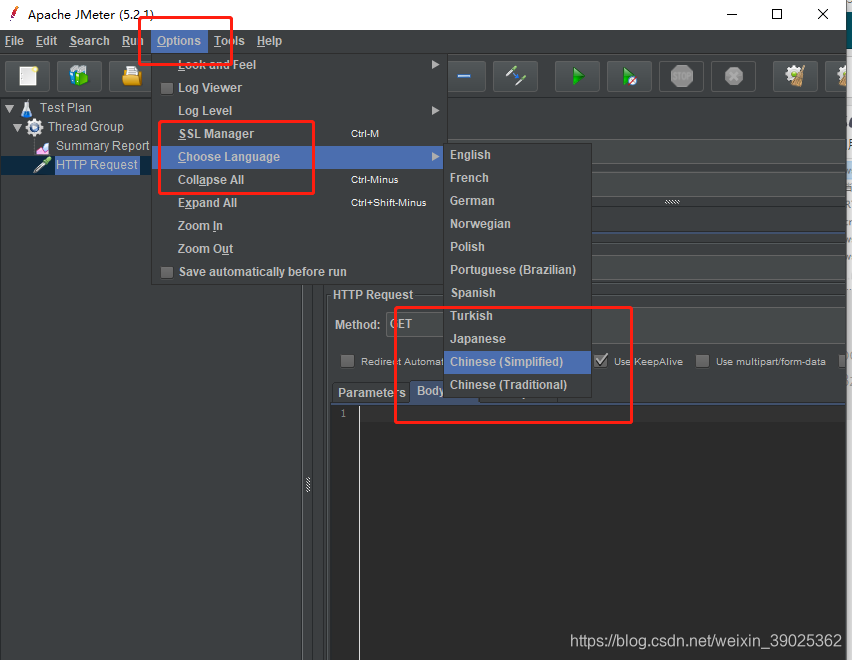Screen dimensions: 852x660
Task: Click the Toggle toolbar icon
Action: [515, 76]
